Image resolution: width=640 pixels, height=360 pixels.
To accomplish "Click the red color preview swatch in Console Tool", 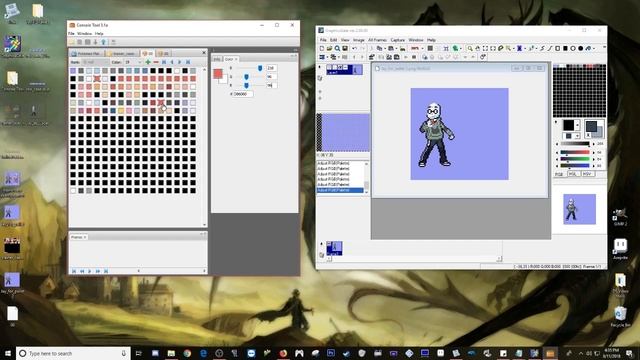I will click(x=218, y=73).
